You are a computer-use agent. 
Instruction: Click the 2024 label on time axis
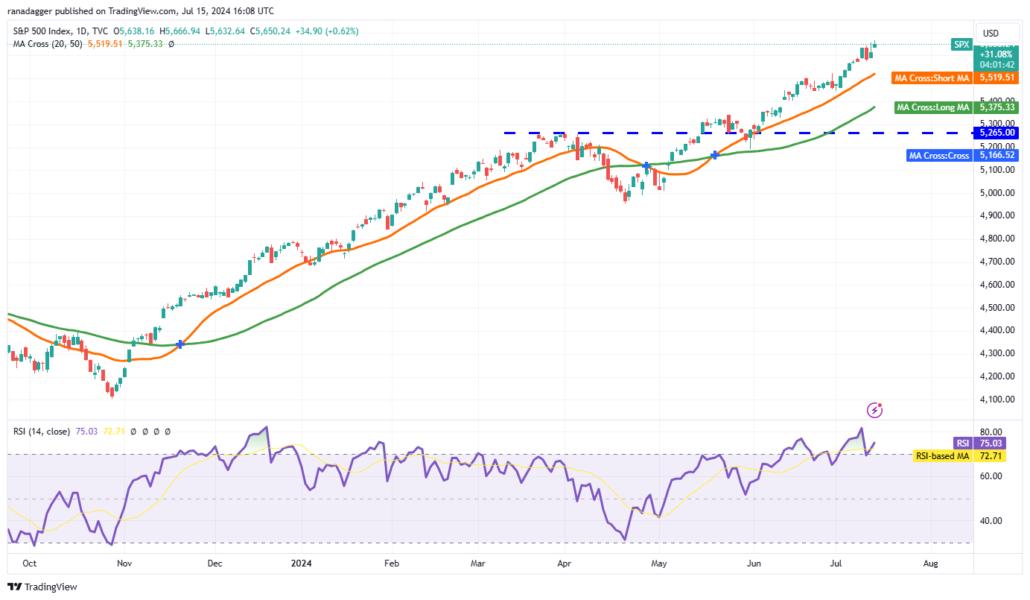301,563
